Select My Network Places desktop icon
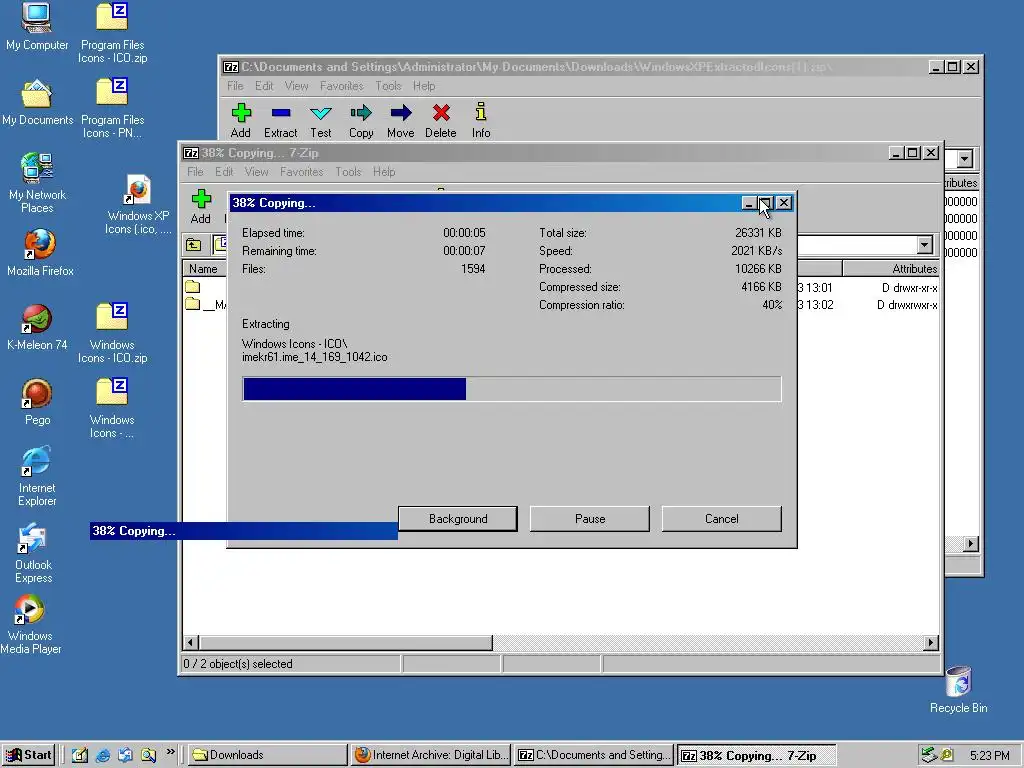Screen dimensions: 1024x768 coord(37,183)
